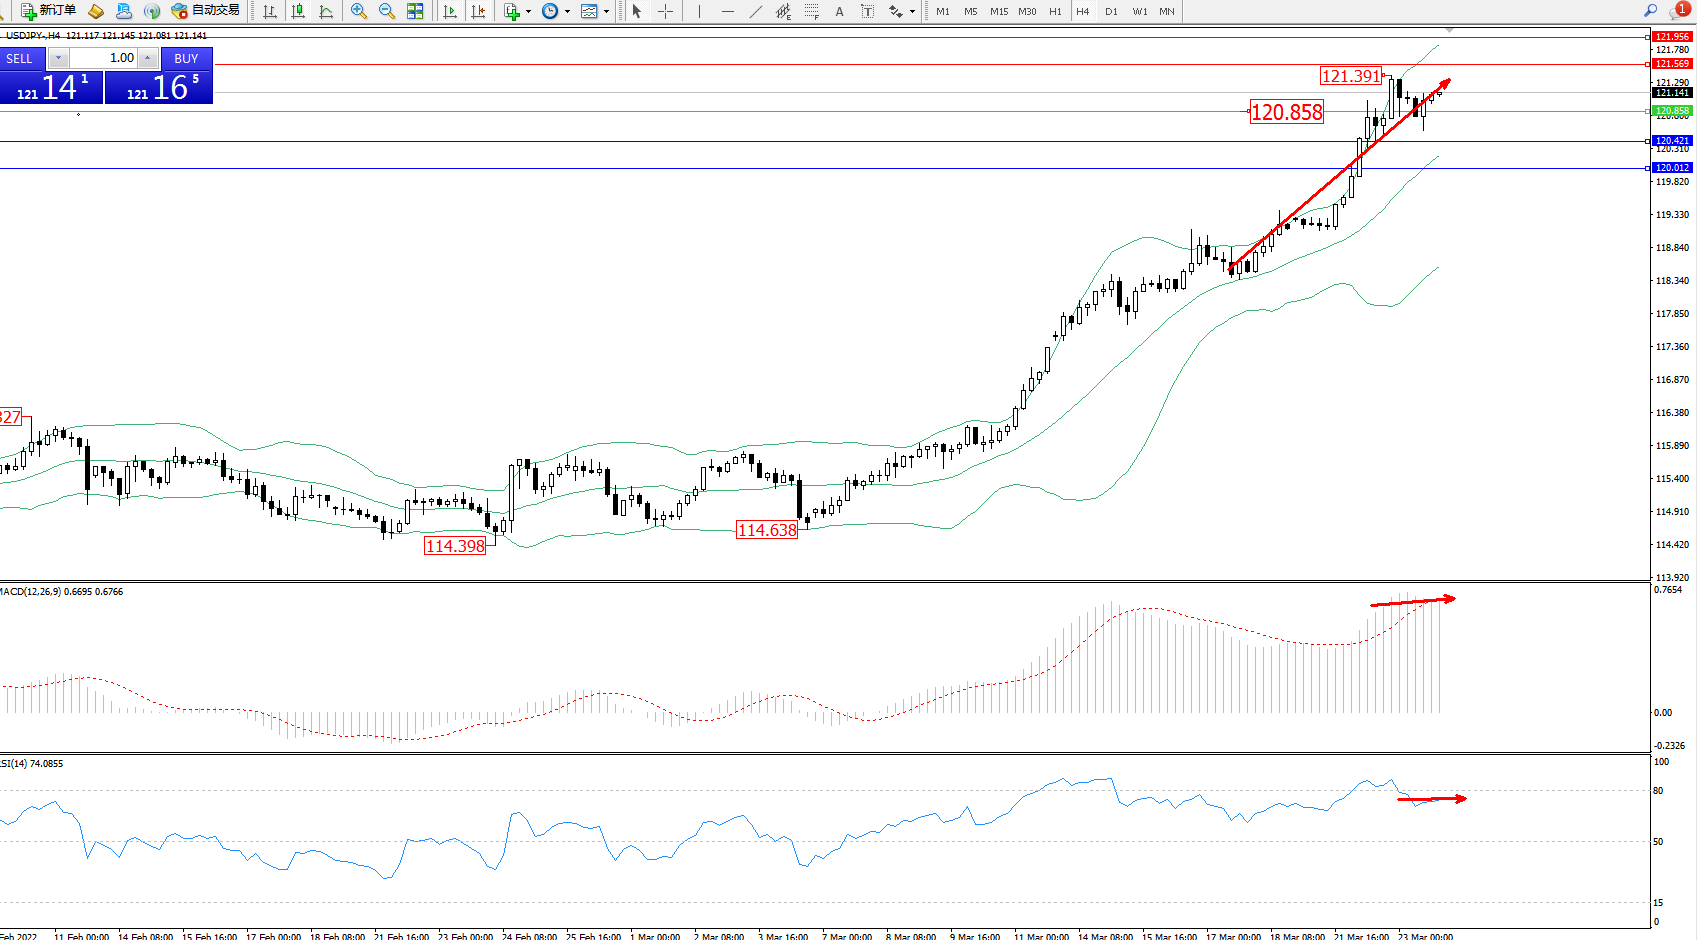Expand the chart periods clock dropdown
Image resolution: width=1697 pixels, height=940 pixels.
pos(567,12)
